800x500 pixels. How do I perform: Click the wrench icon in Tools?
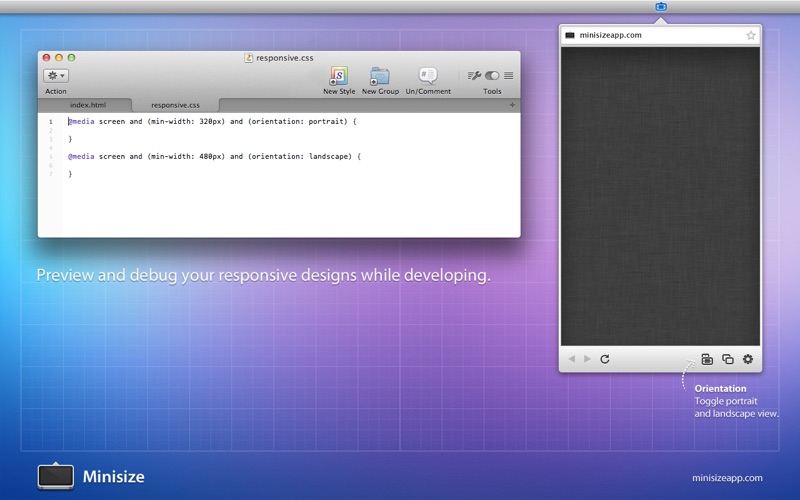point(474,76)
